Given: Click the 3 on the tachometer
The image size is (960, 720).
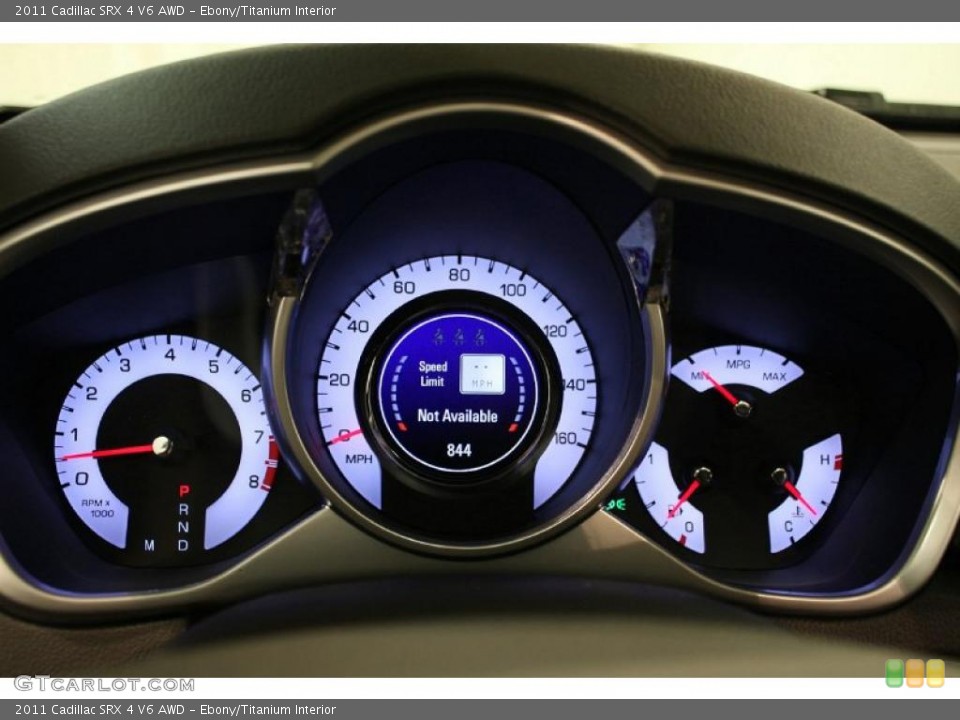Looking at the screenshot, I should click(x=125, y=366).
